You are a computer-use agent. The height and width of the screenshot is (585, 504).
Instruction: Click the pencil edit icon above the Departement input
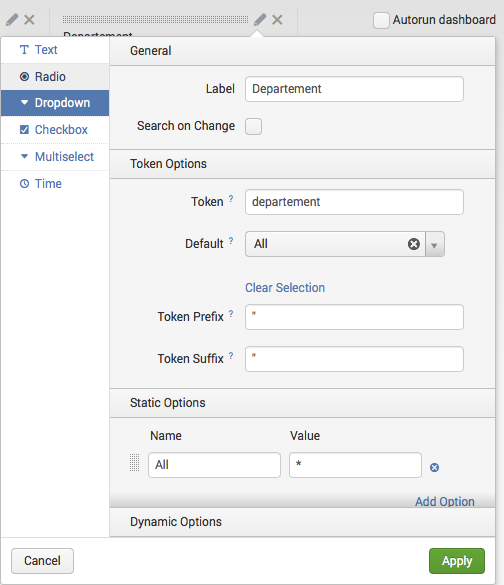coord(260,19)
